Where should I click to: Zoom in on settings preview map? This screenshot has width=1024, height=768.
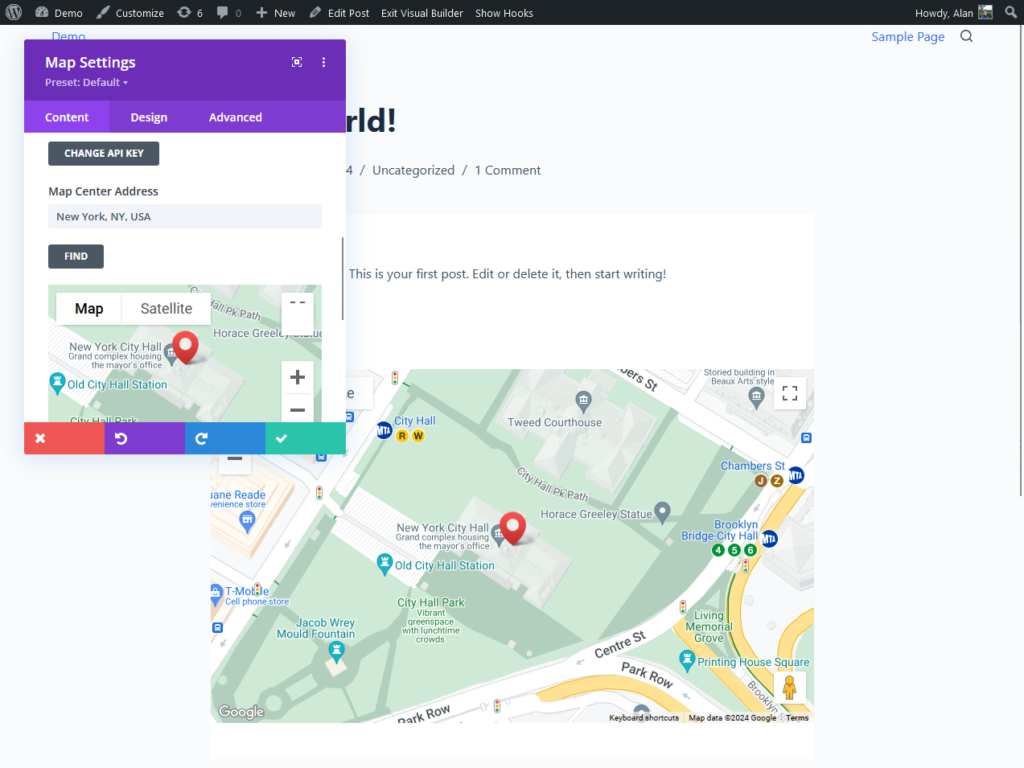297,377
